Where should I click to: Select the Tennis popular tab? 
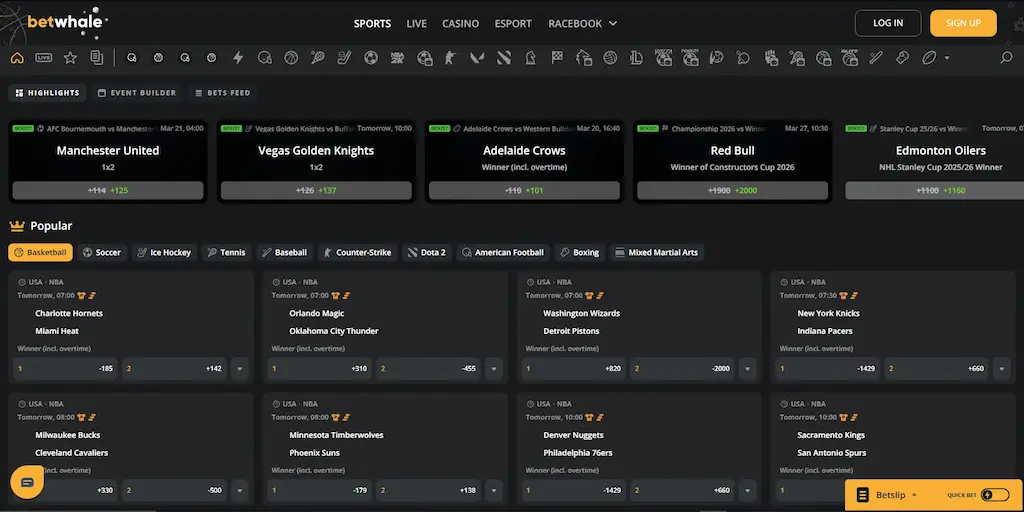coord(226,252)
